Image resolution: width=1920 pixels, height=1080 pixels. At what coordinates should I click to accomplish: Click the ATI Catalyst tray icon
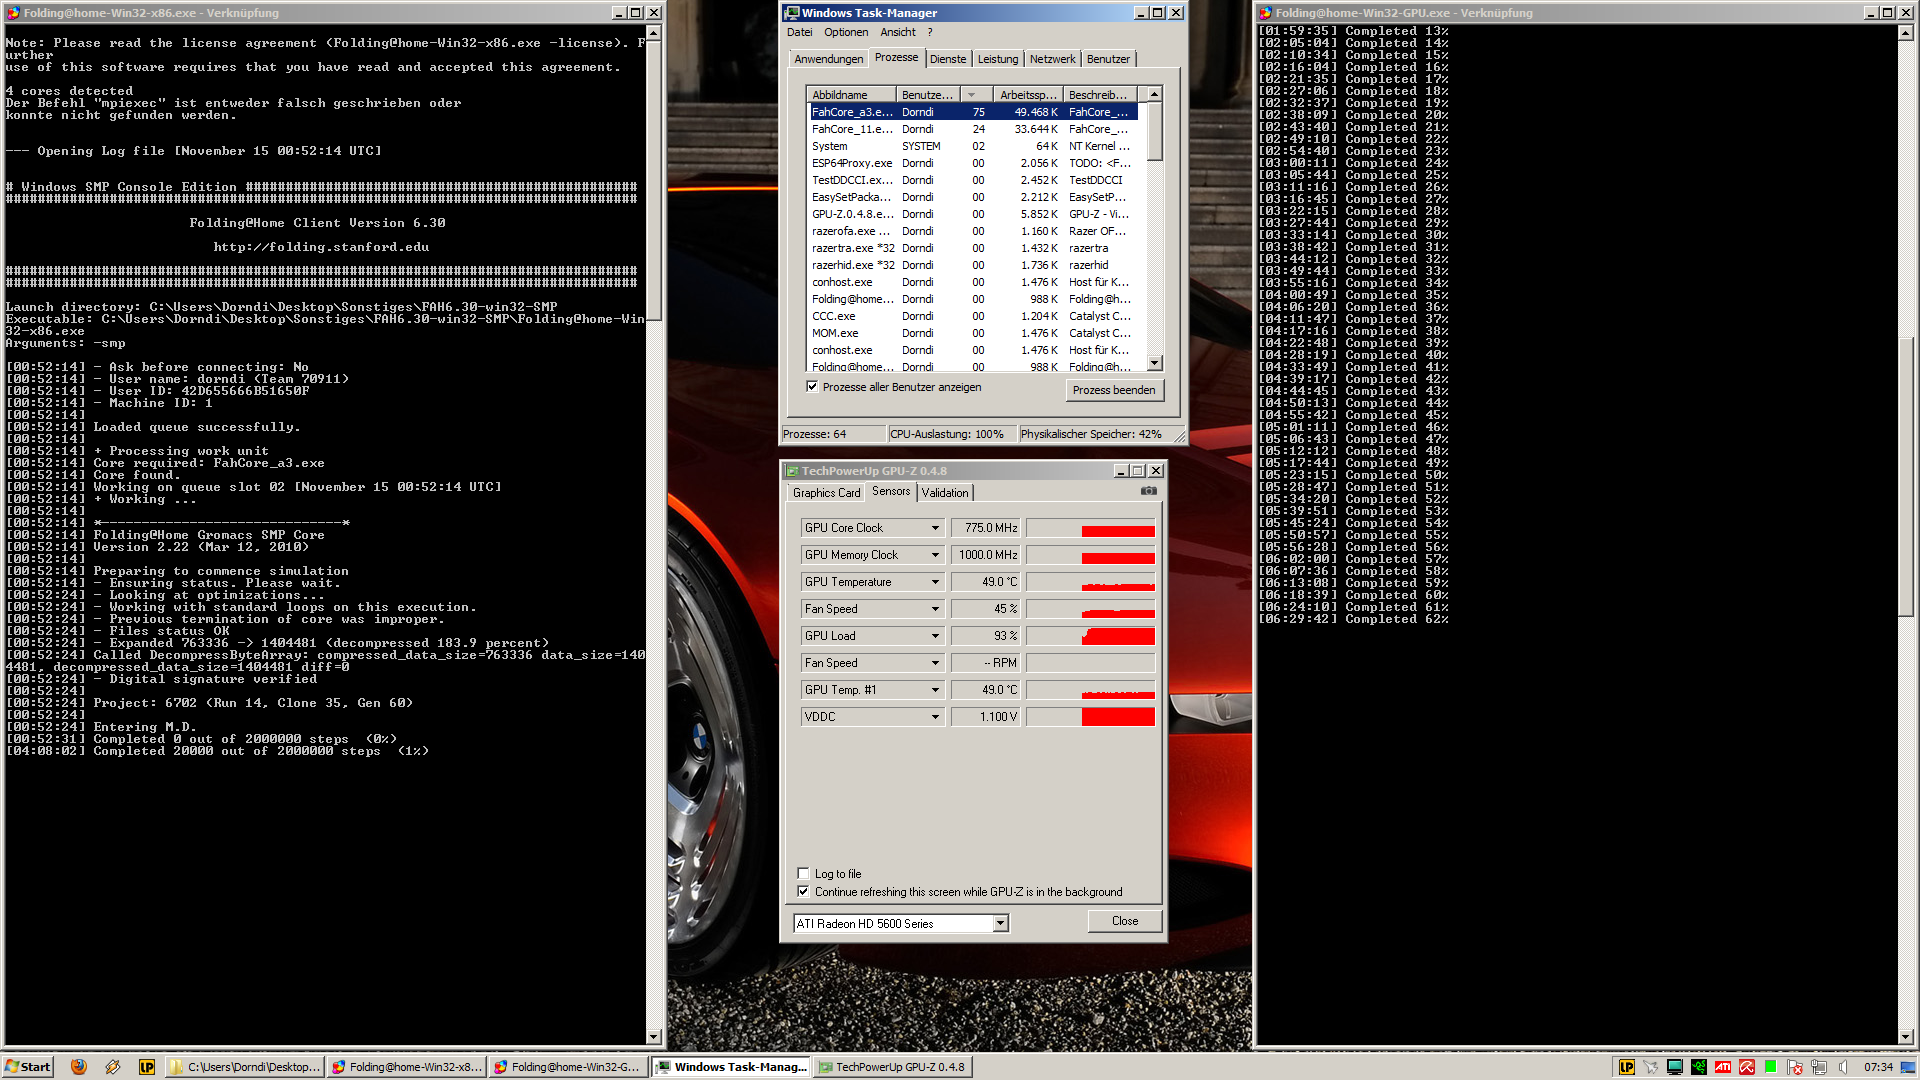1723,1067
